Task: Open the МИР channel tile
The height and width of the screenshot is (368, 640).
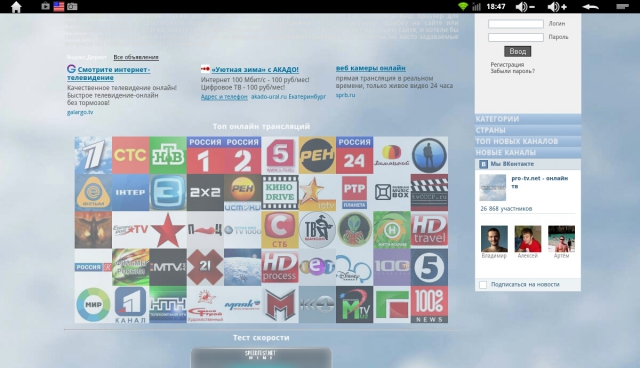Action: click(x=93, y=304)
